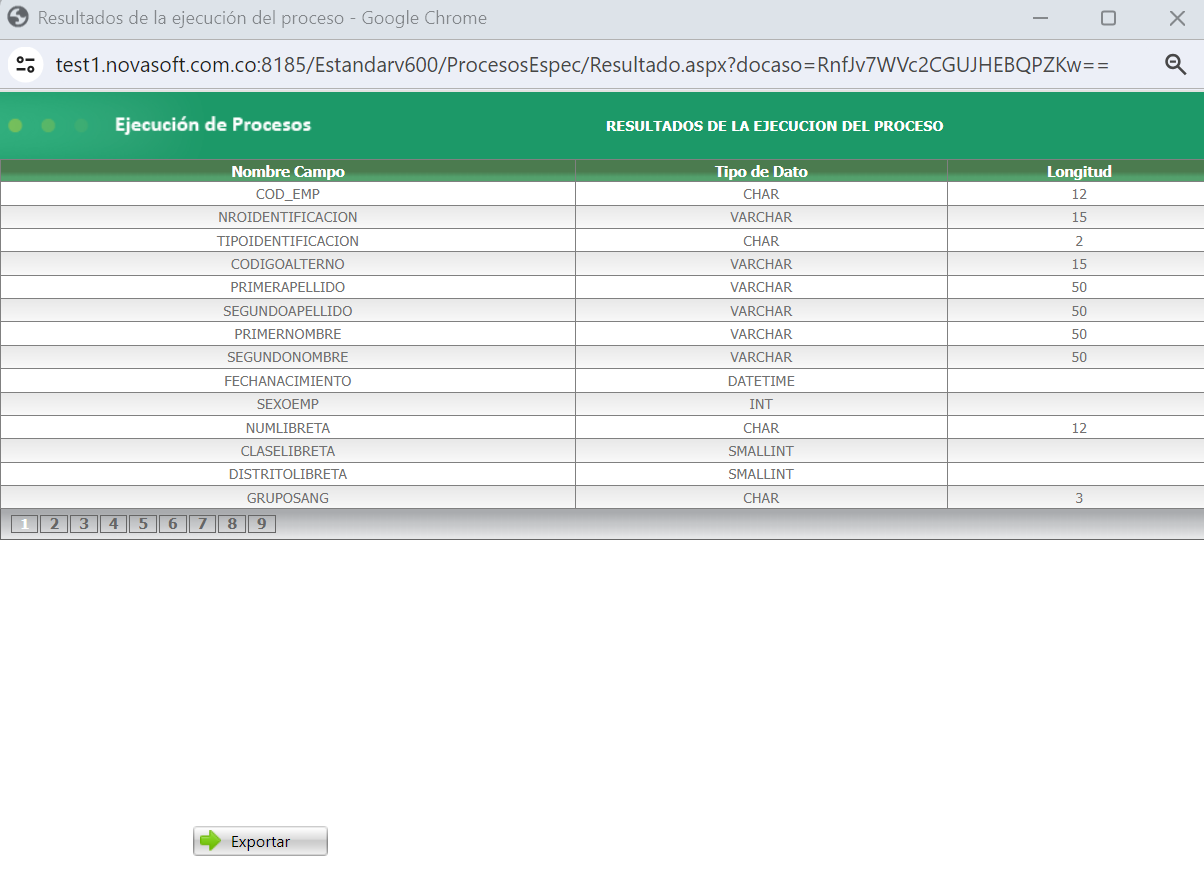Maximize the Chrome popup window
Screen dimensions: 1204x882
tap(1108, 18)
